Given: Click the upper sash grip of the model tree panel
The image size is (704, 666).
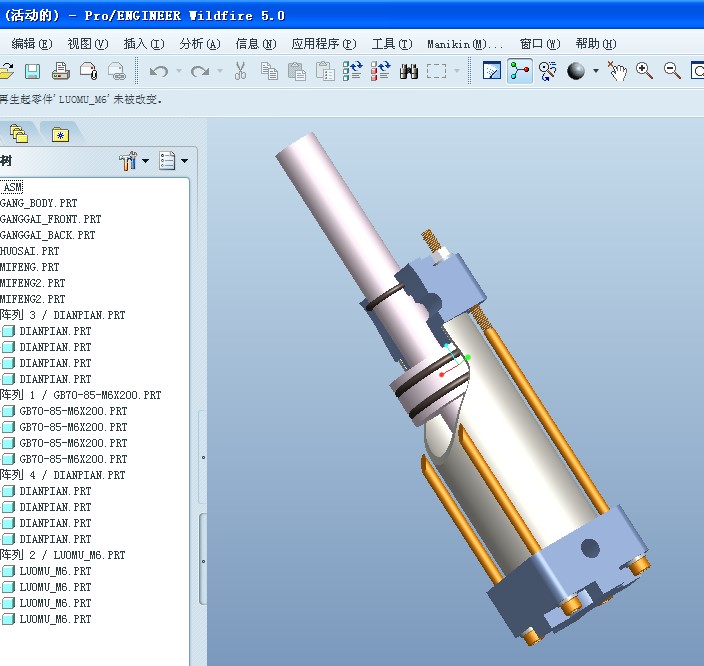Looking at the screenshot, I should [203, 458].
